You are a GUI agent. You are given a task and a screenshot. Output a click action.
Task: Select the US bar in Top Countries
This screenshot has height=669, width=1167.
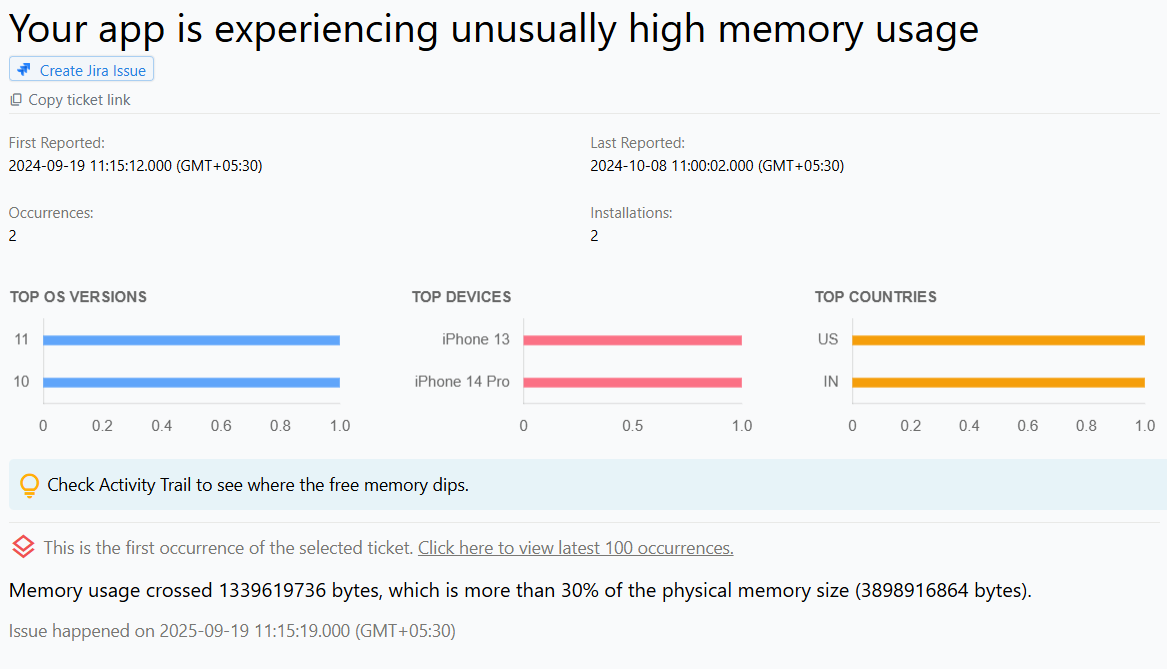click(x=997, y=339)
